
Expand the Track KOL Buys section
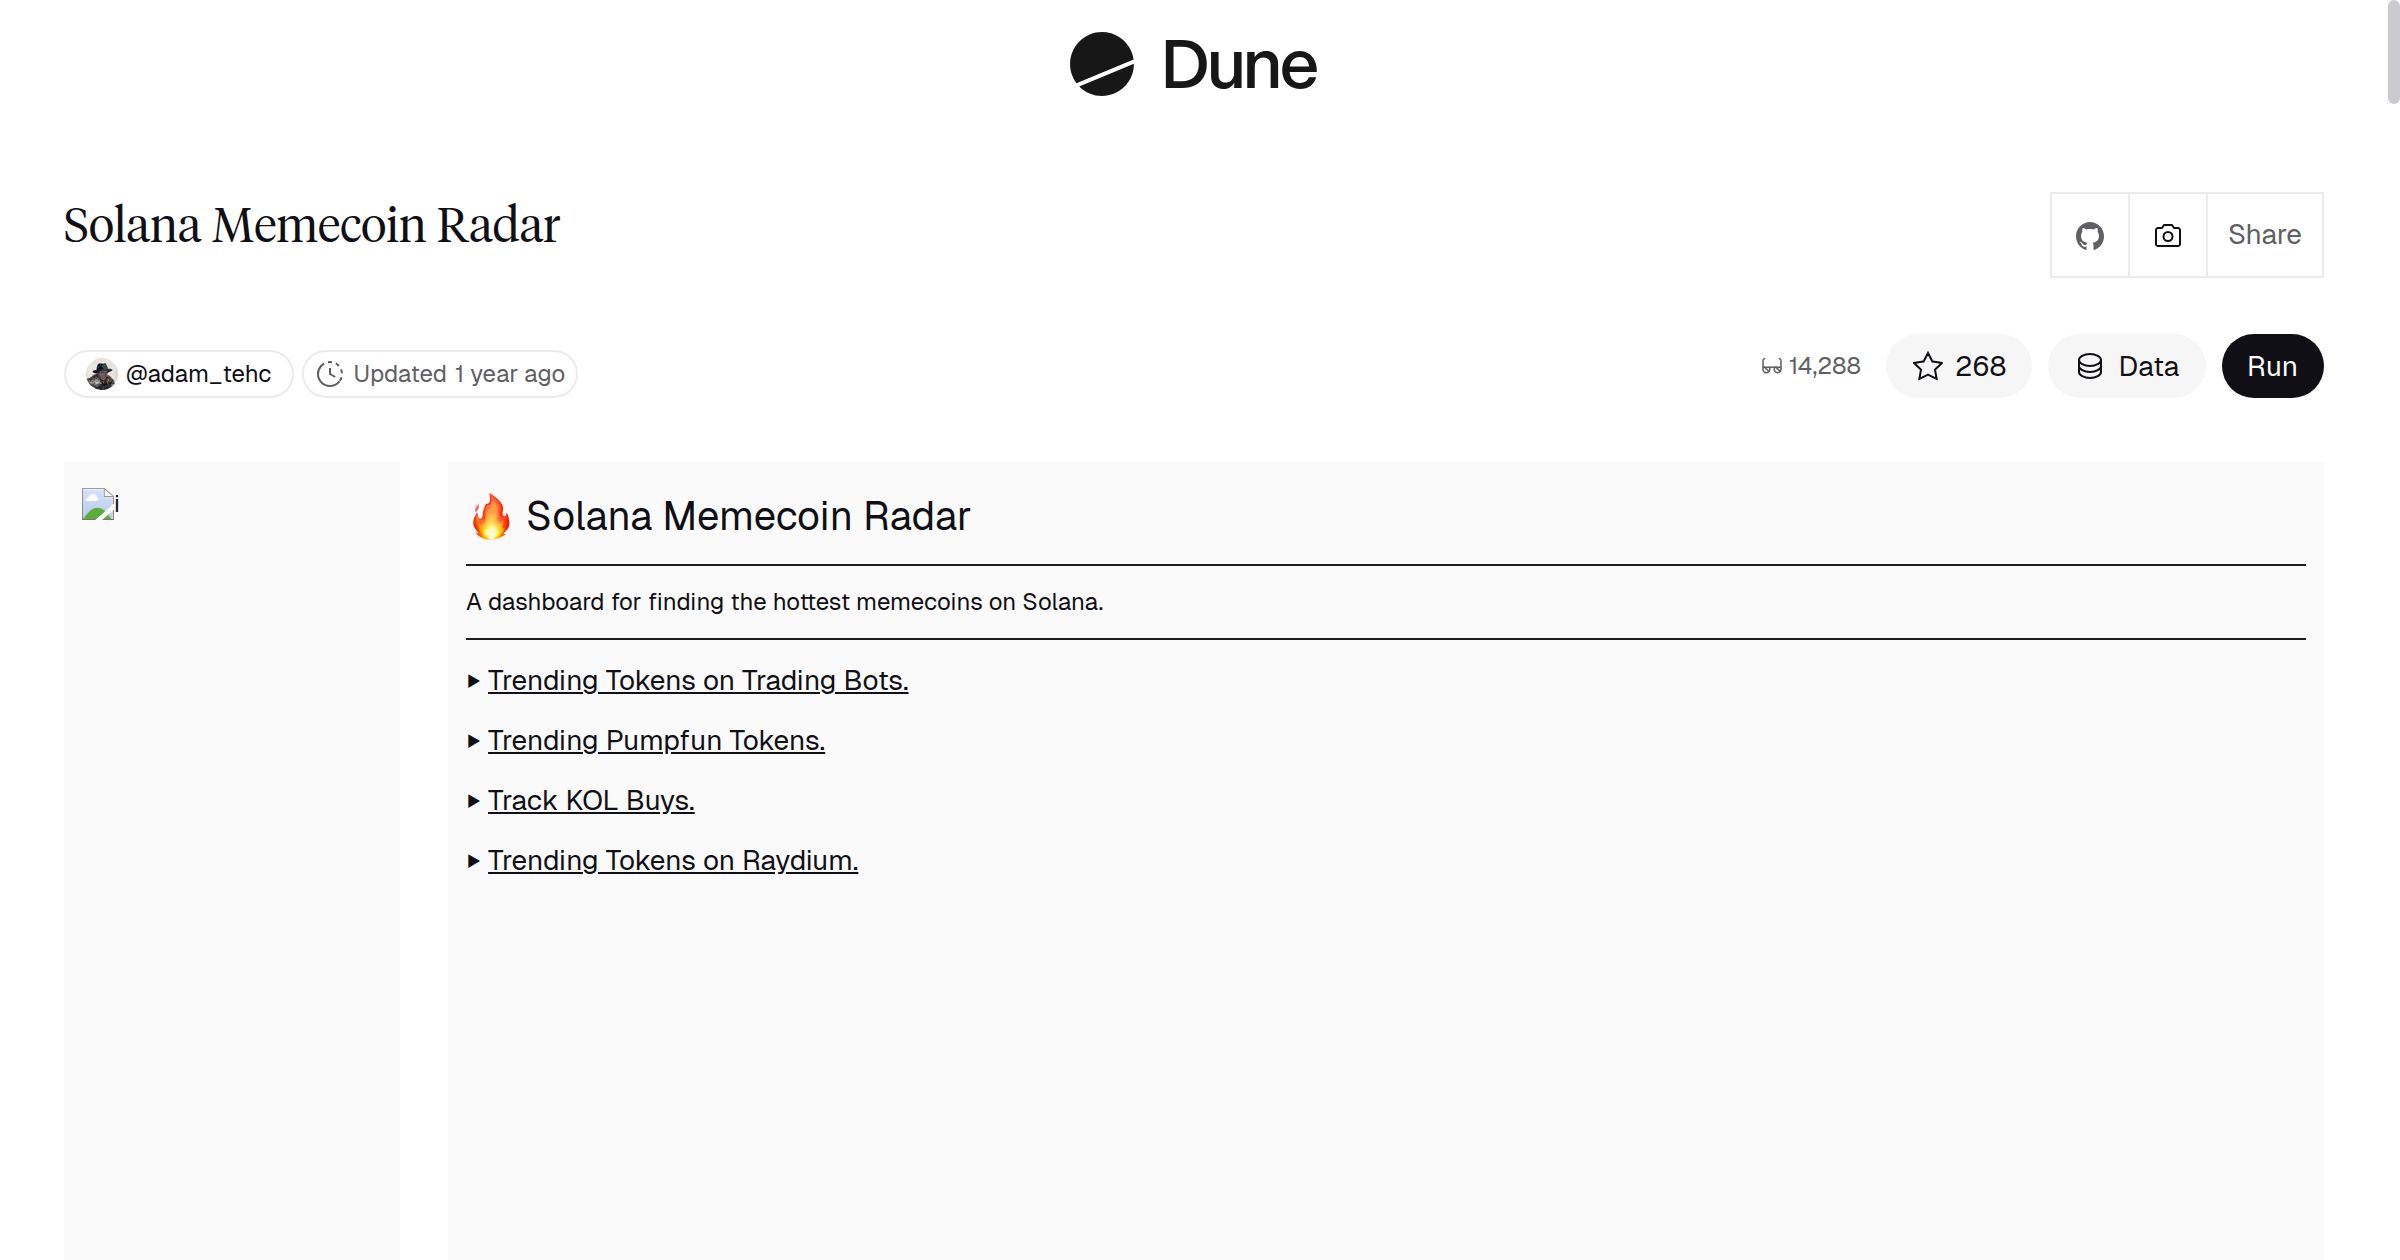[472, 800]
